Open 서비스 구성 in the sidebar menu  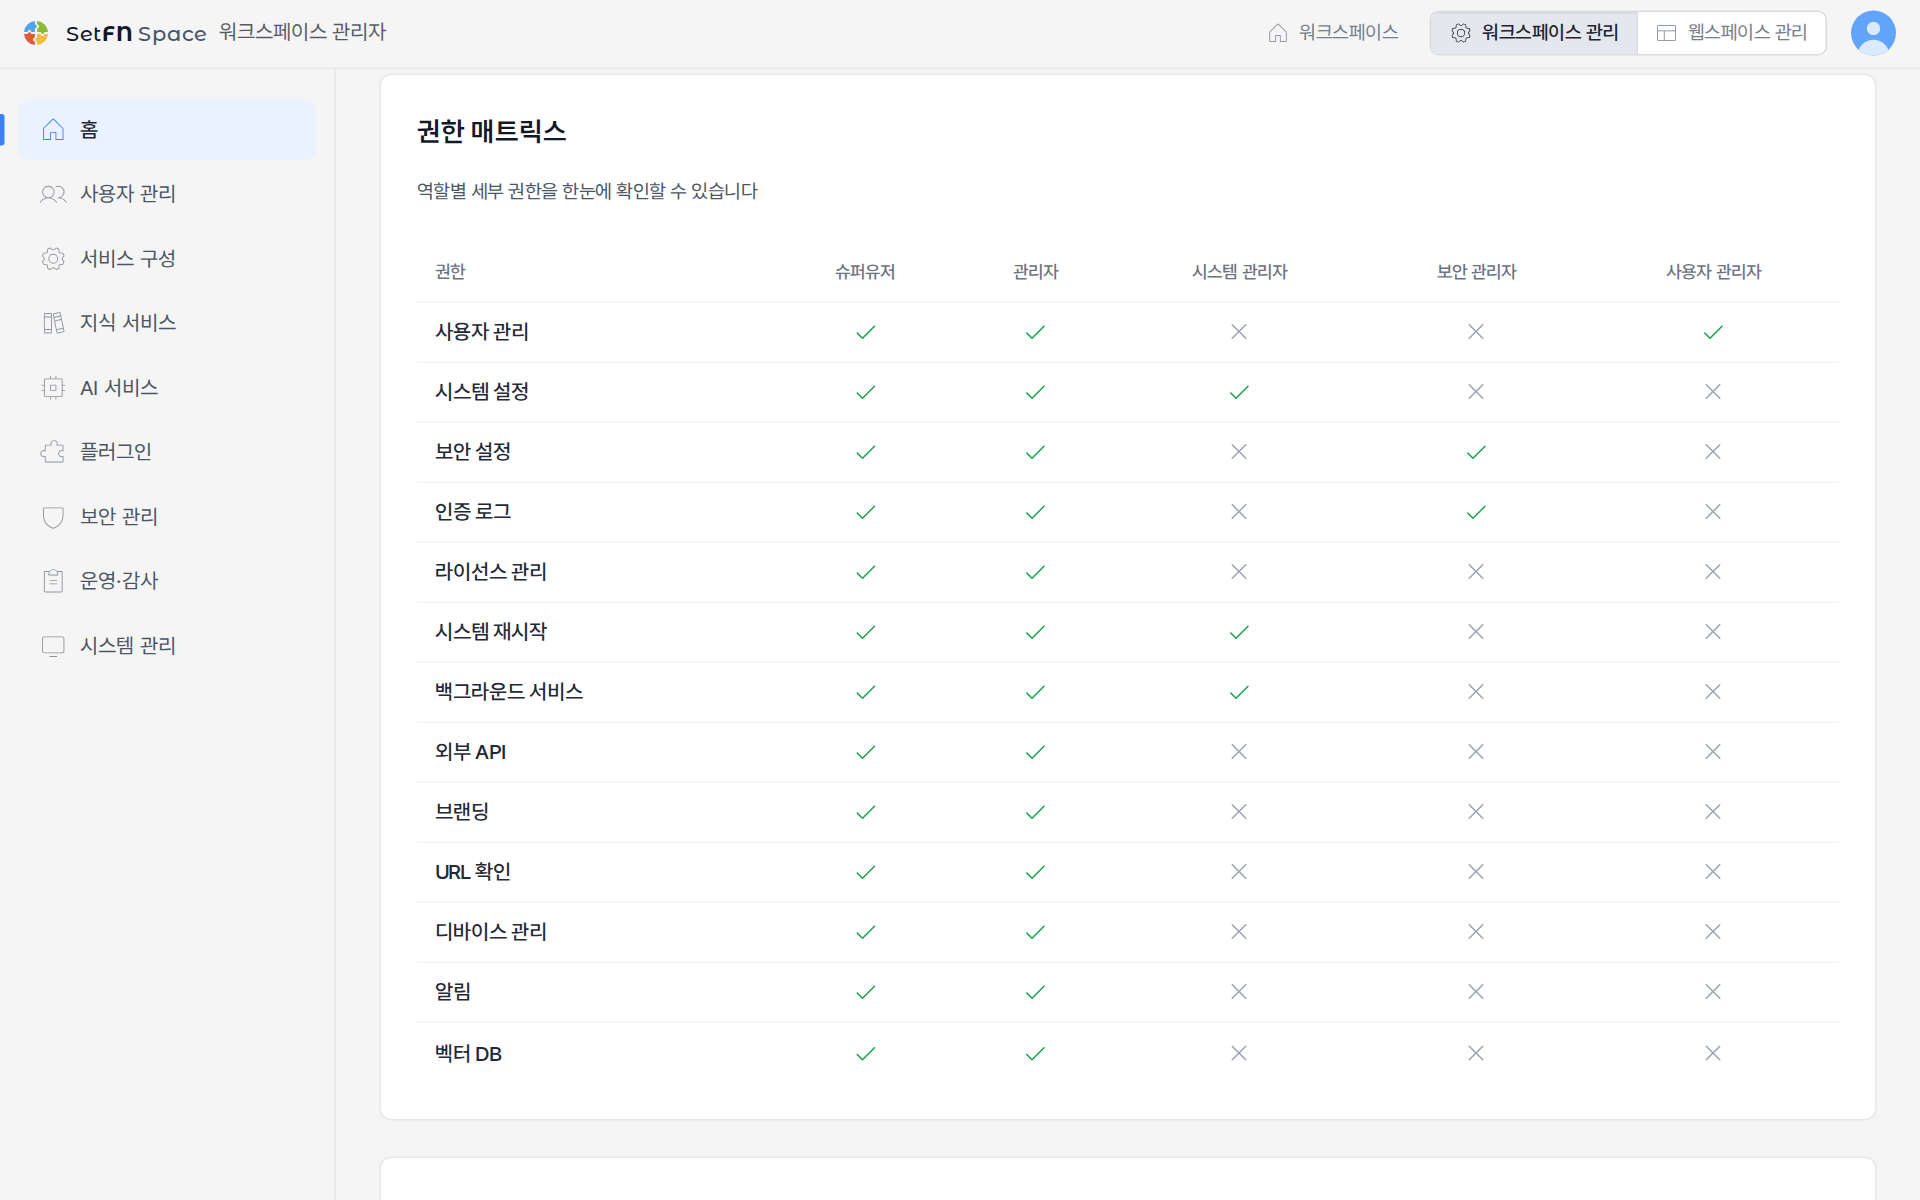click(x=128, y=259)
